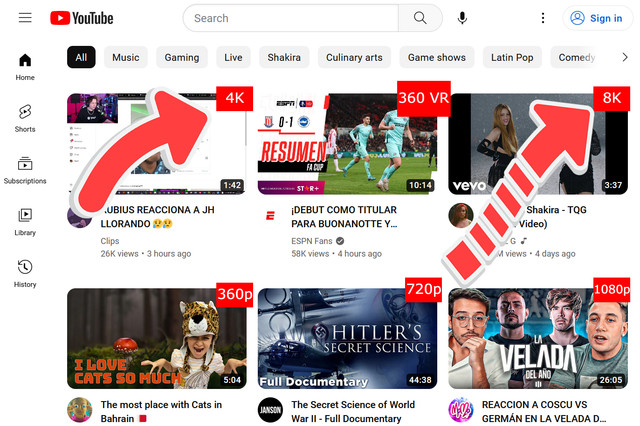Click the 44:38 duration badge
Screen dimensions: 640x426
tap(420, 380)
